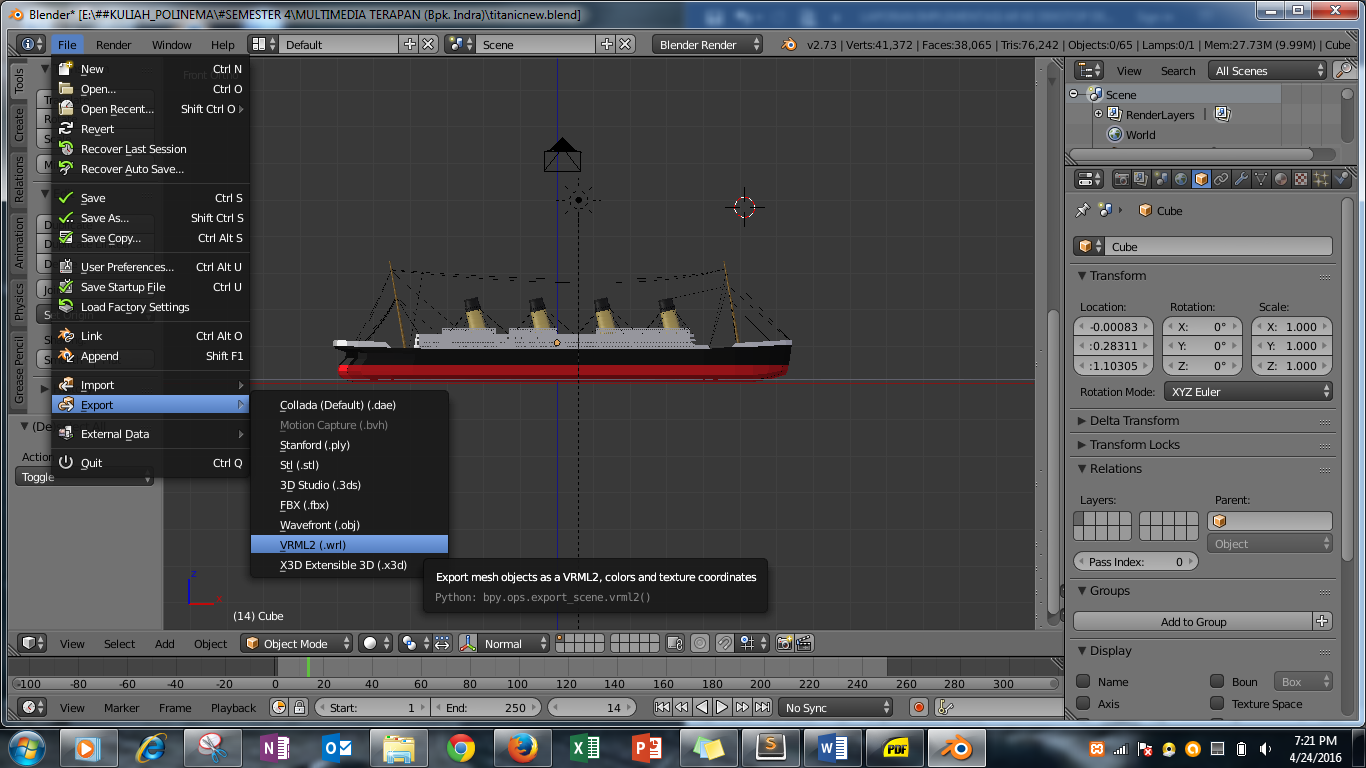Jump to the end frame in timeline
This screenshot has width=1366, height=768.
(762, 707)
